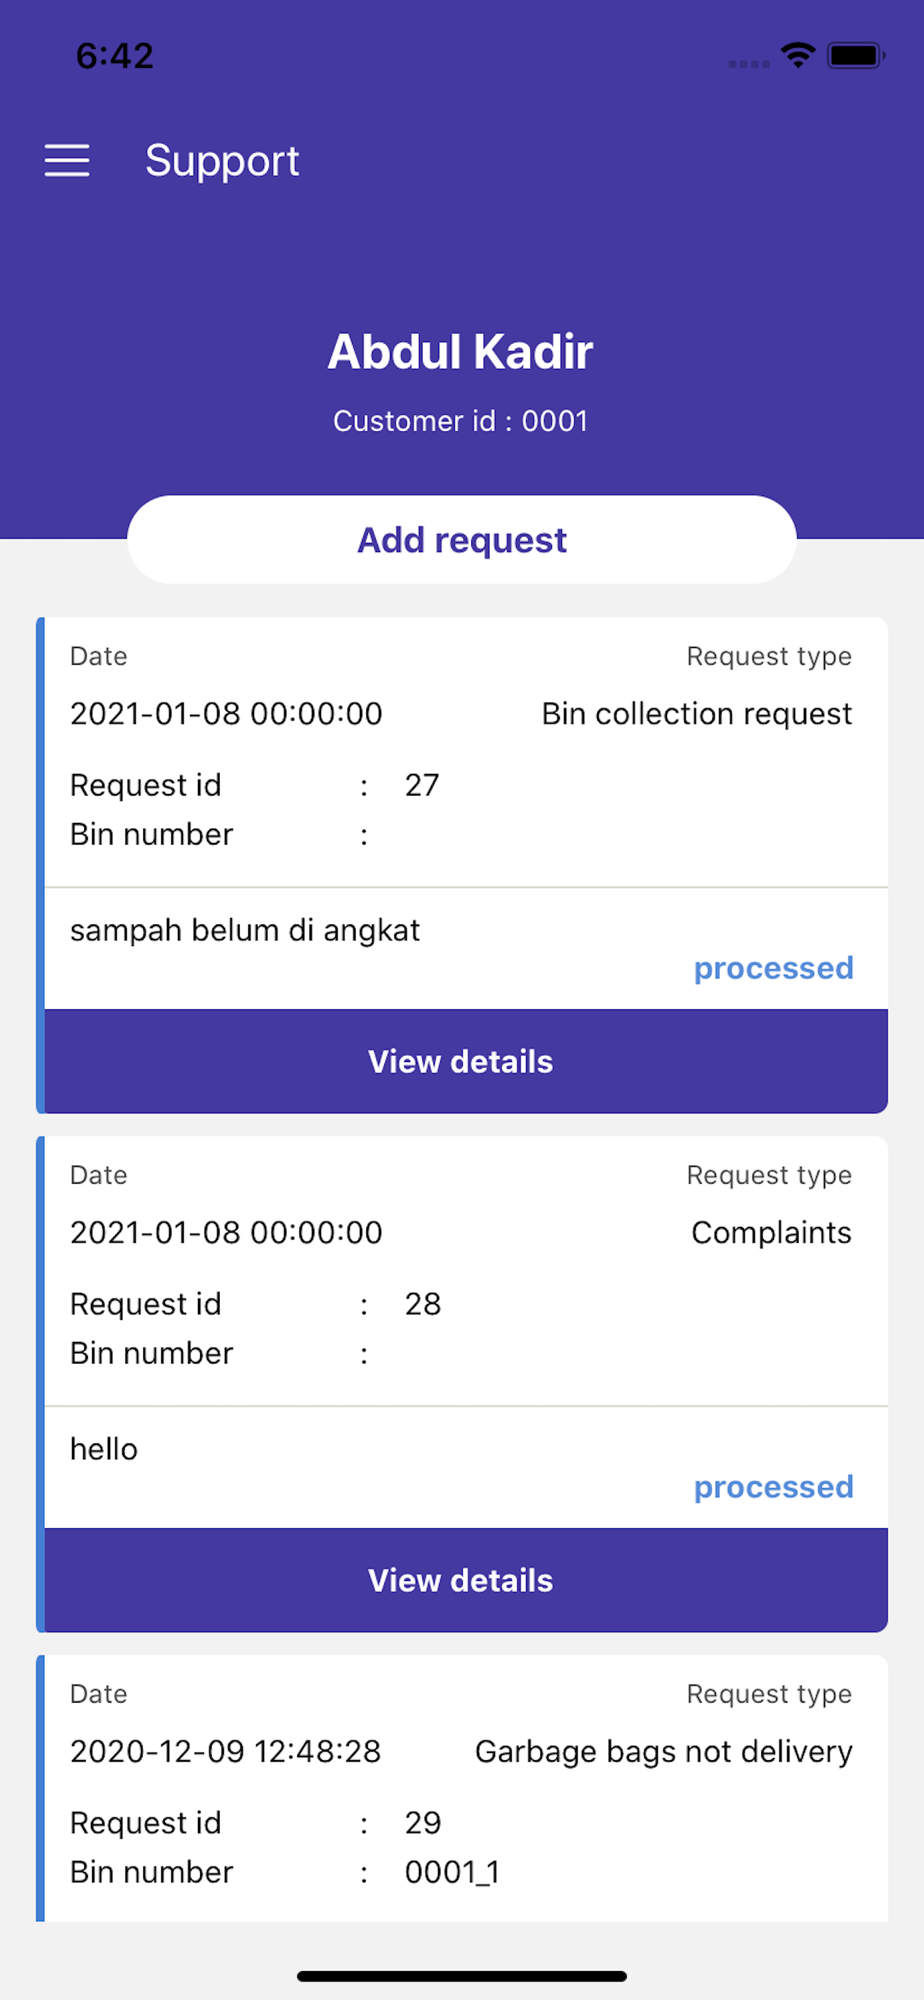This screenshot has height=2000, width=924.
Task: Tap request id value 27
Action: (x=422, y=785)
